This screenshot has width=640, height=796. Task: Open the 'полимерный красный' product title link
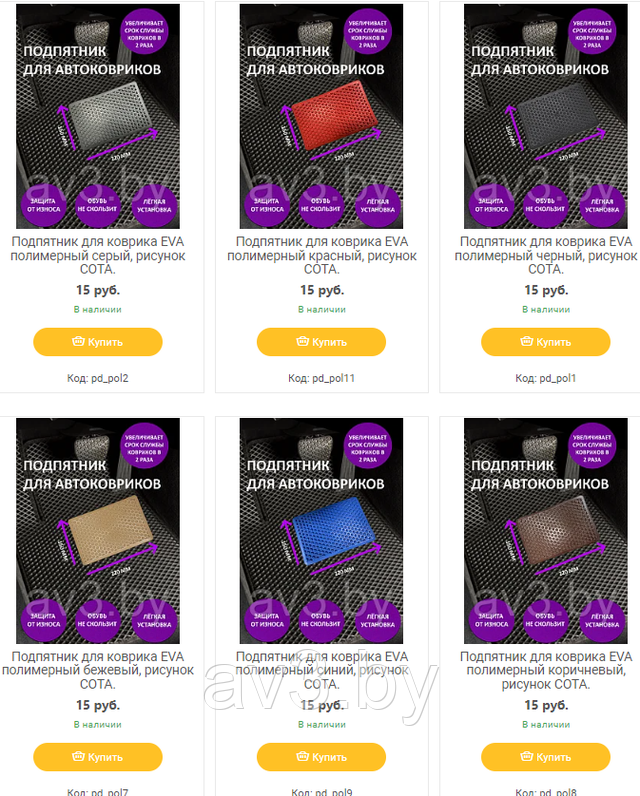[x=322, y=255]
